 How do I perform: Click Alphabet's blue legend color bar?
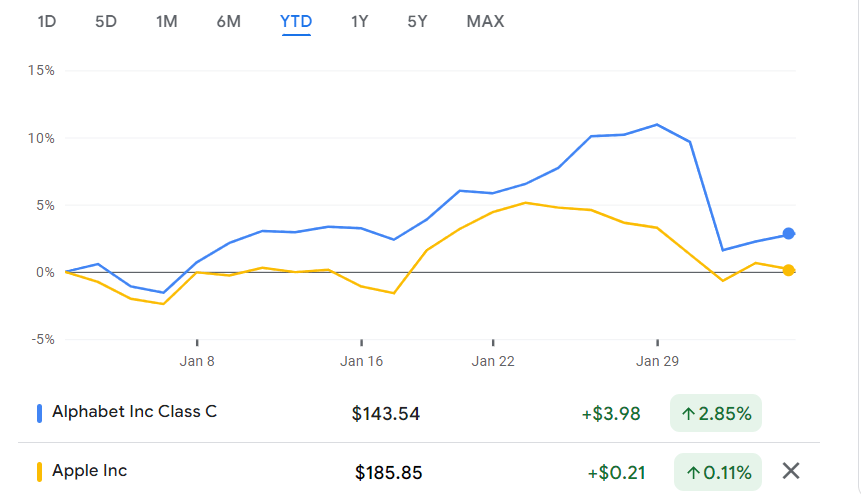[40, 412]
